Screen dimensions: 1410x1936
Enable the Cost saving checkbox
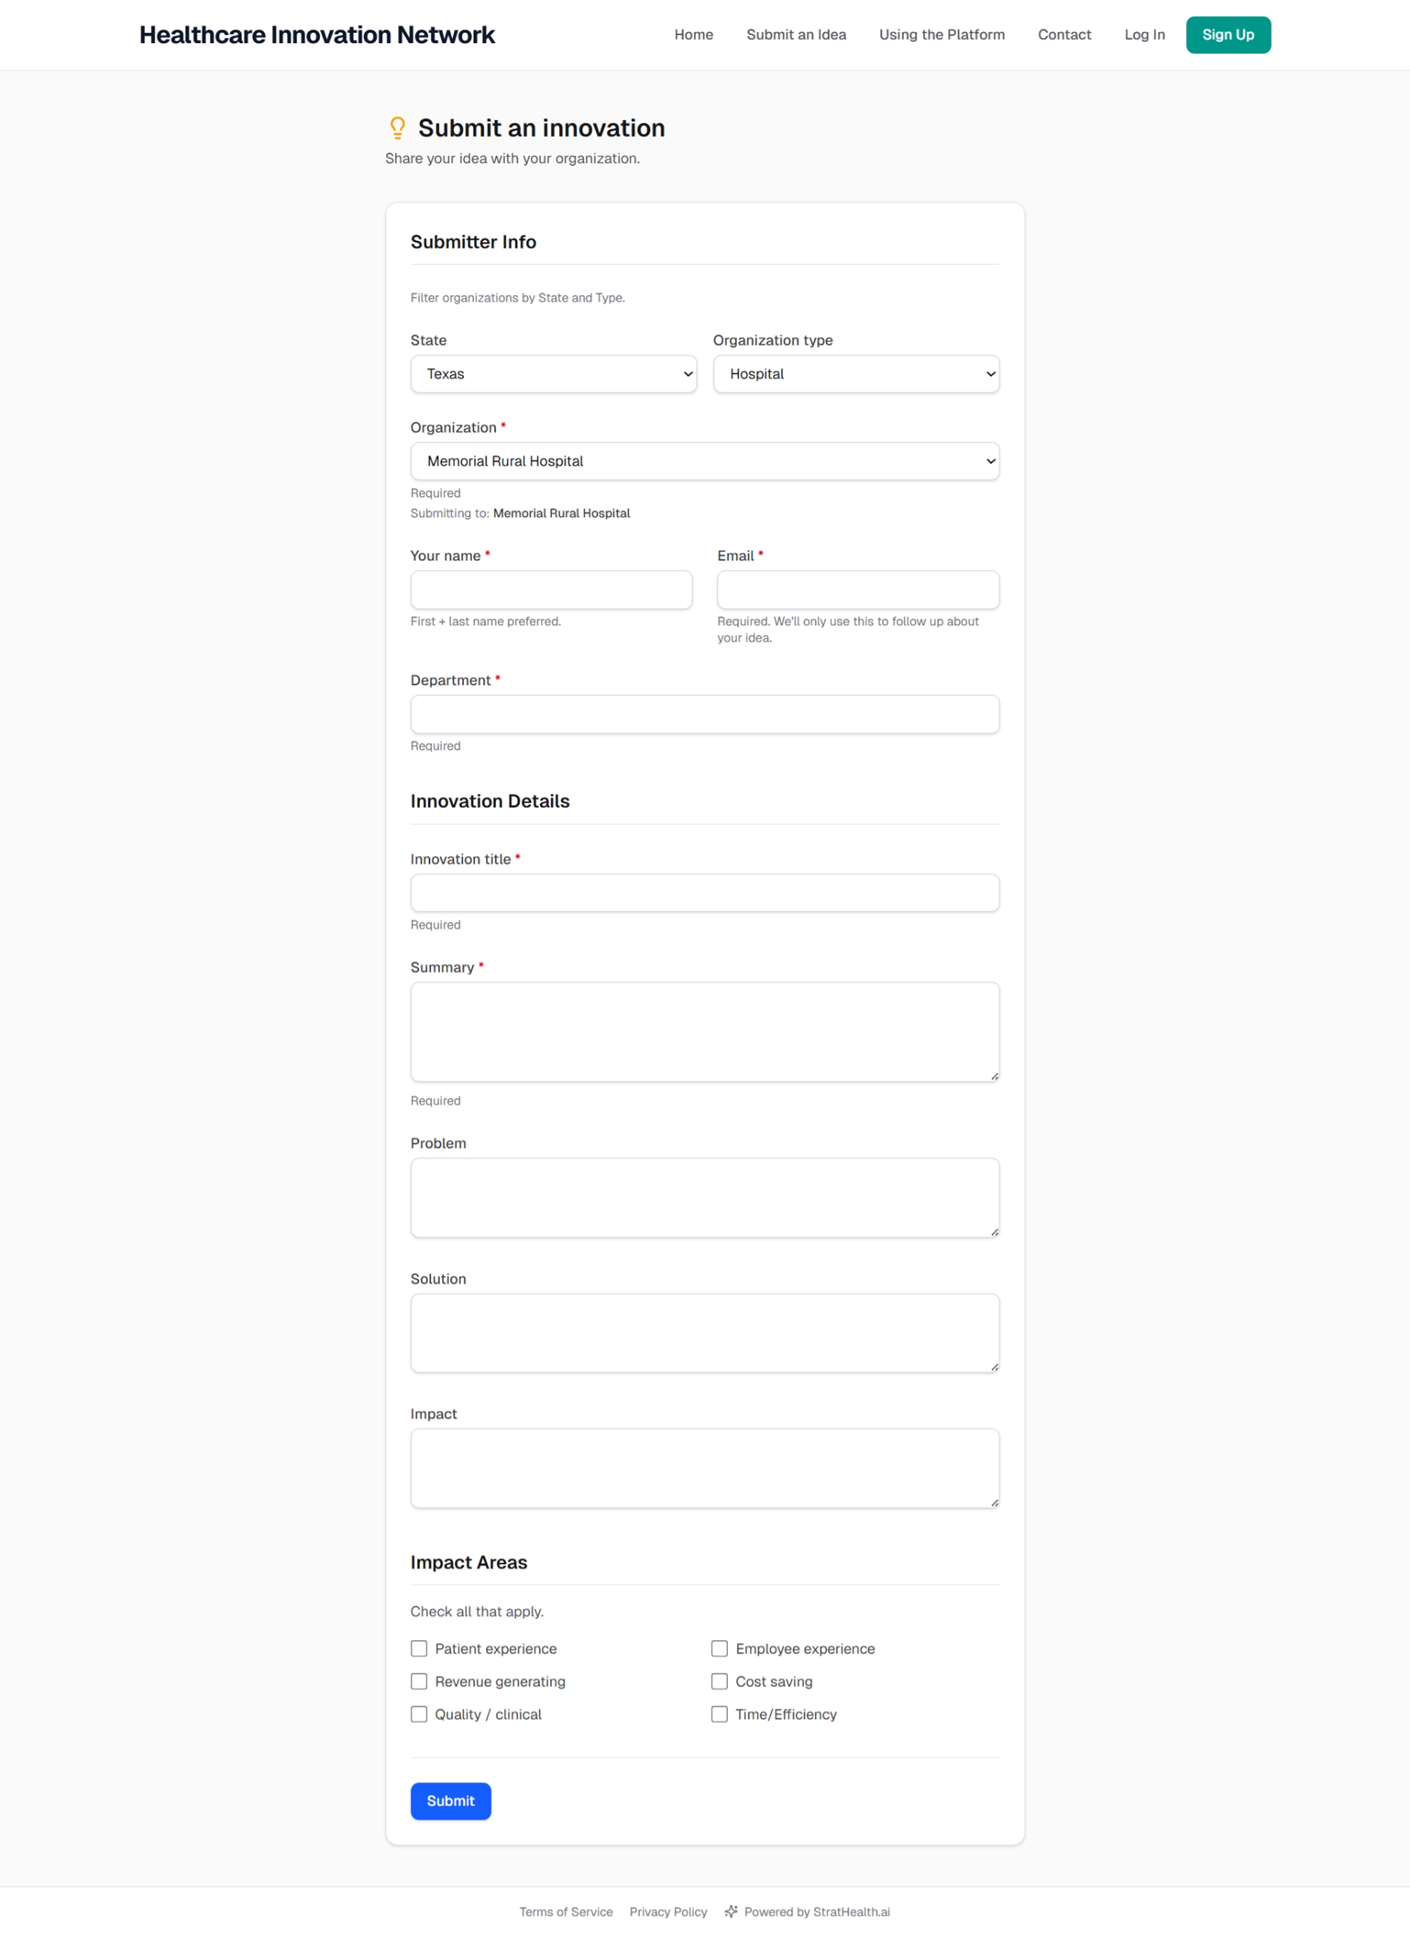click(719, 1681)
